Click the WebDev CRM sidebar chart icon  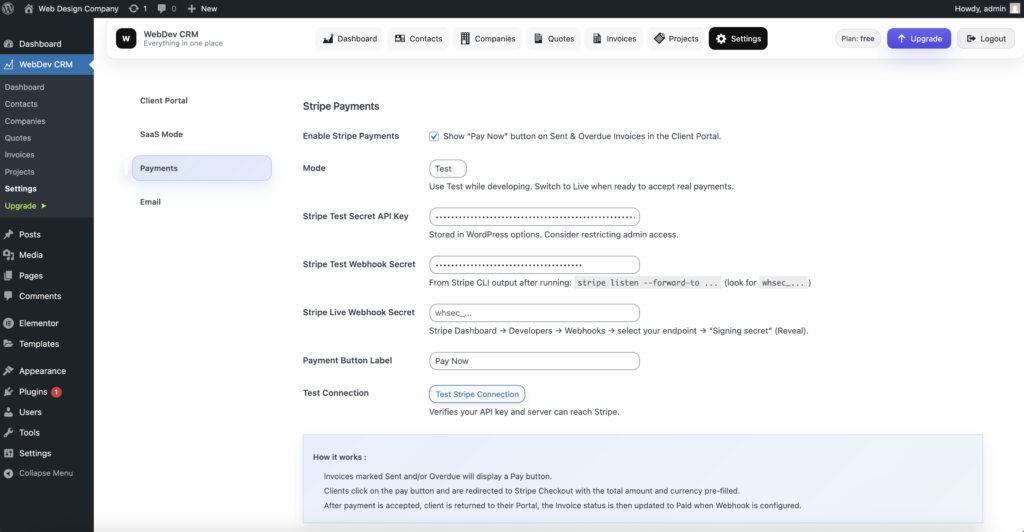pyautogui.click(x=8, y=65)
